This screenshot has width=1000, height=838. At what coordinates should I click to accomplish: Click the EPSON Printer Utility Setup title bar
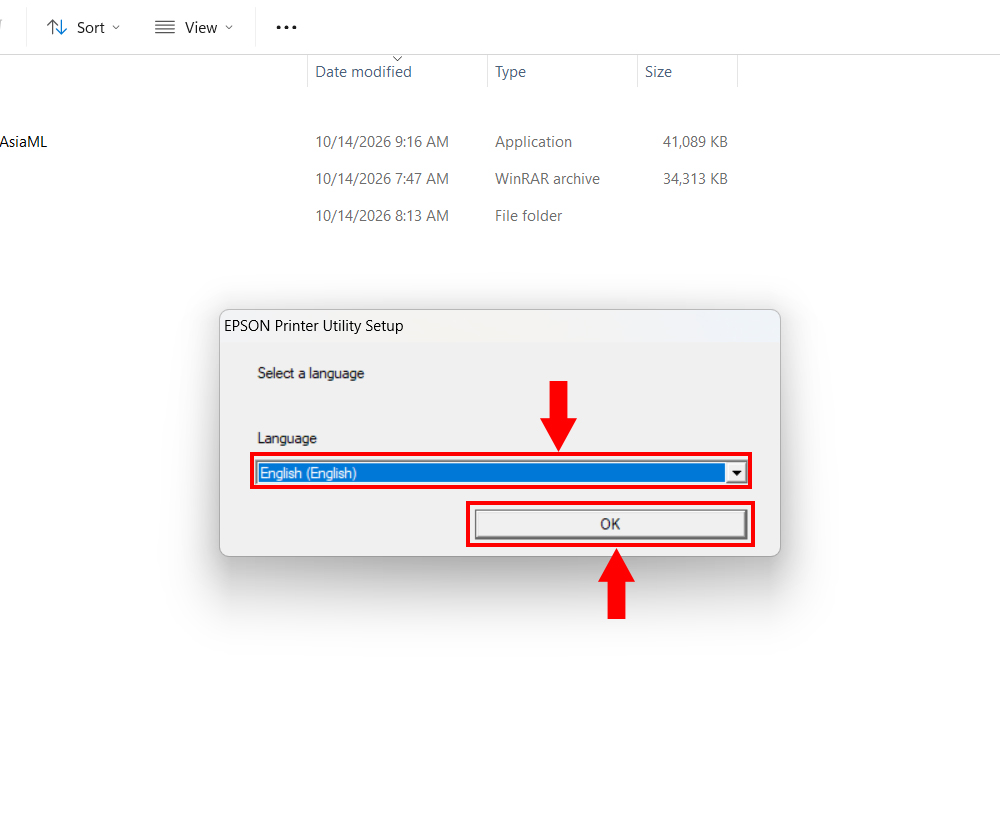(x=499, y=326)
